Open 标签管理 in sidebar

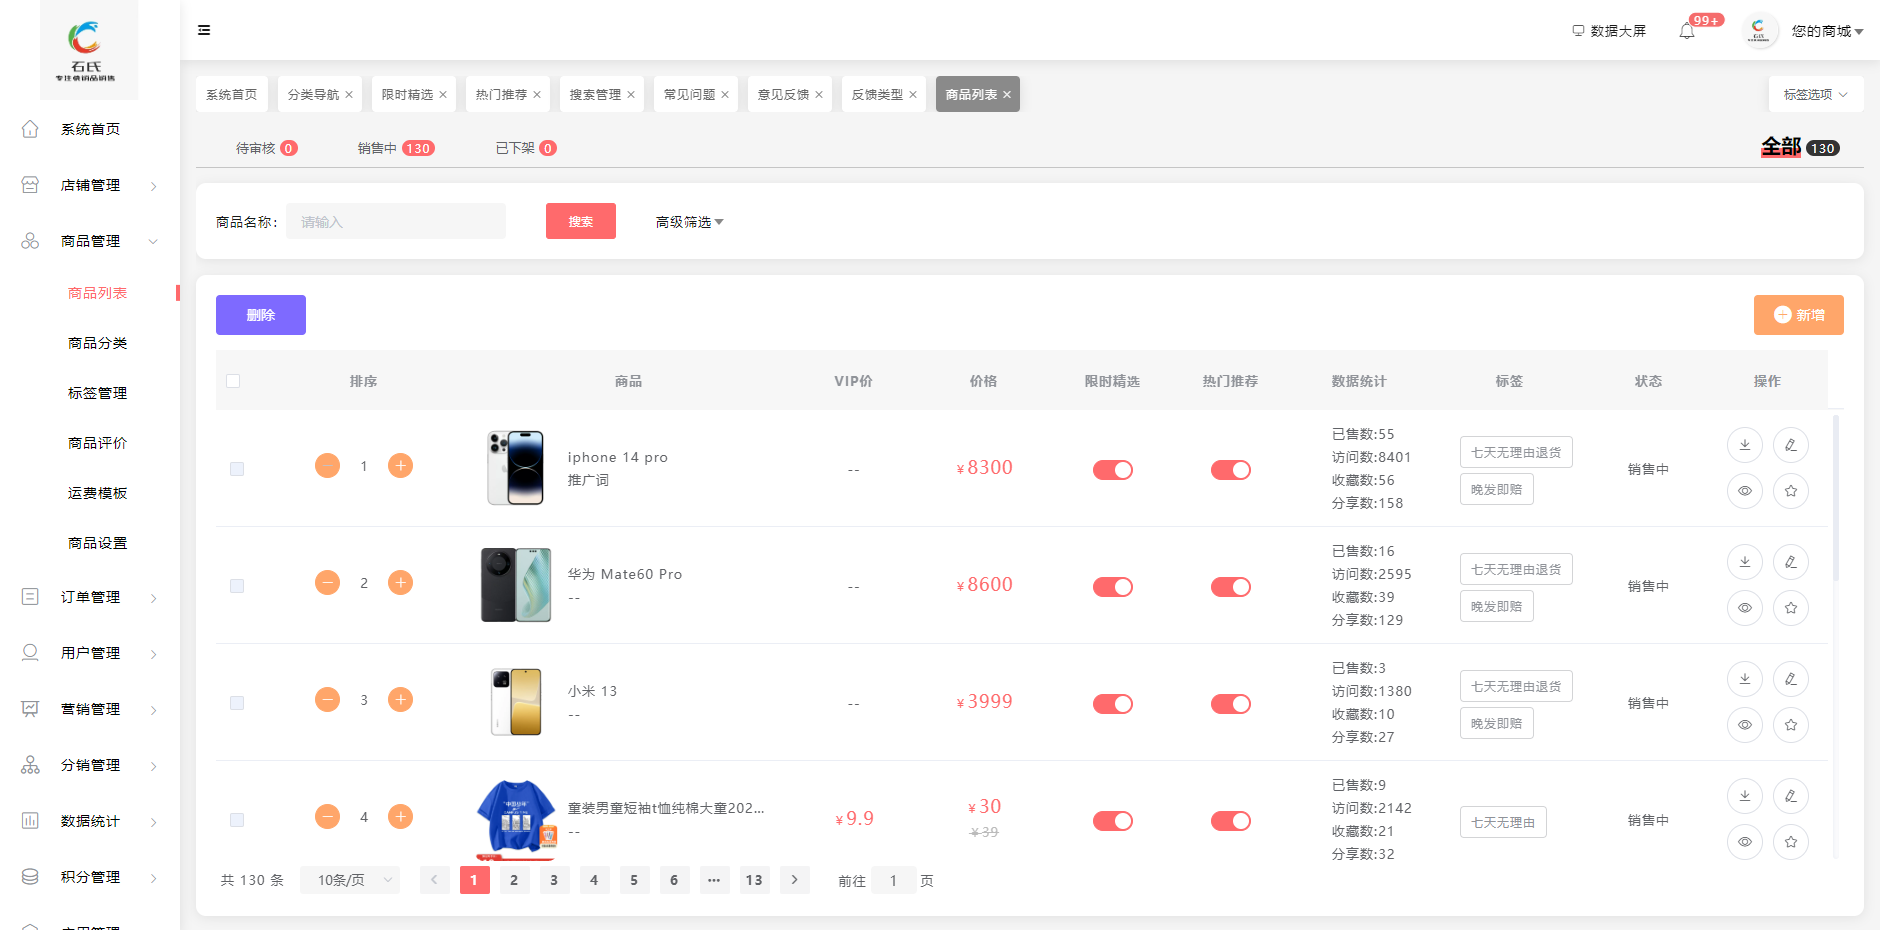click(x=97, y=393)
